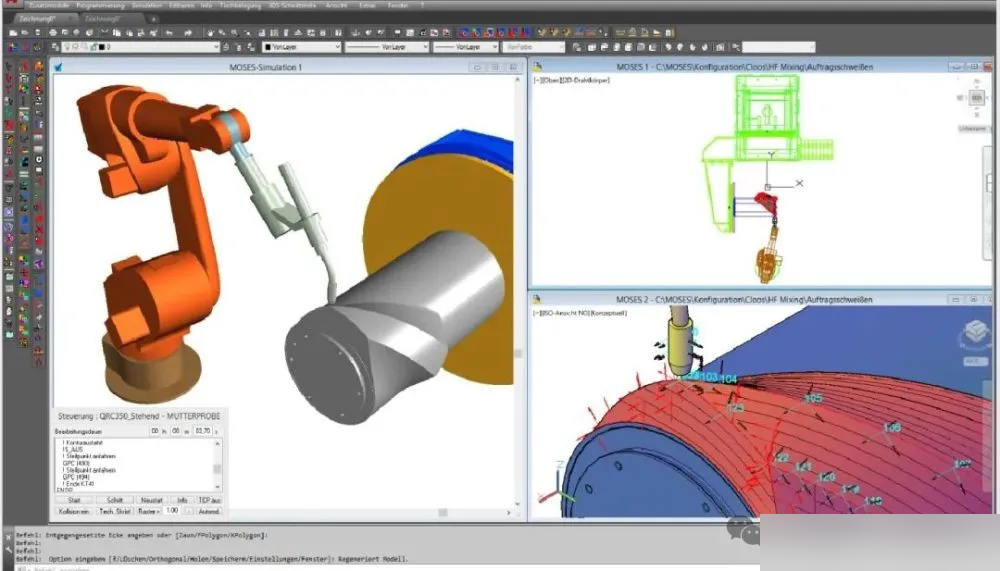The height and width of the screenshot is (571, 1000).
Task: Open the Simulation menu
Action: (147, 5)
